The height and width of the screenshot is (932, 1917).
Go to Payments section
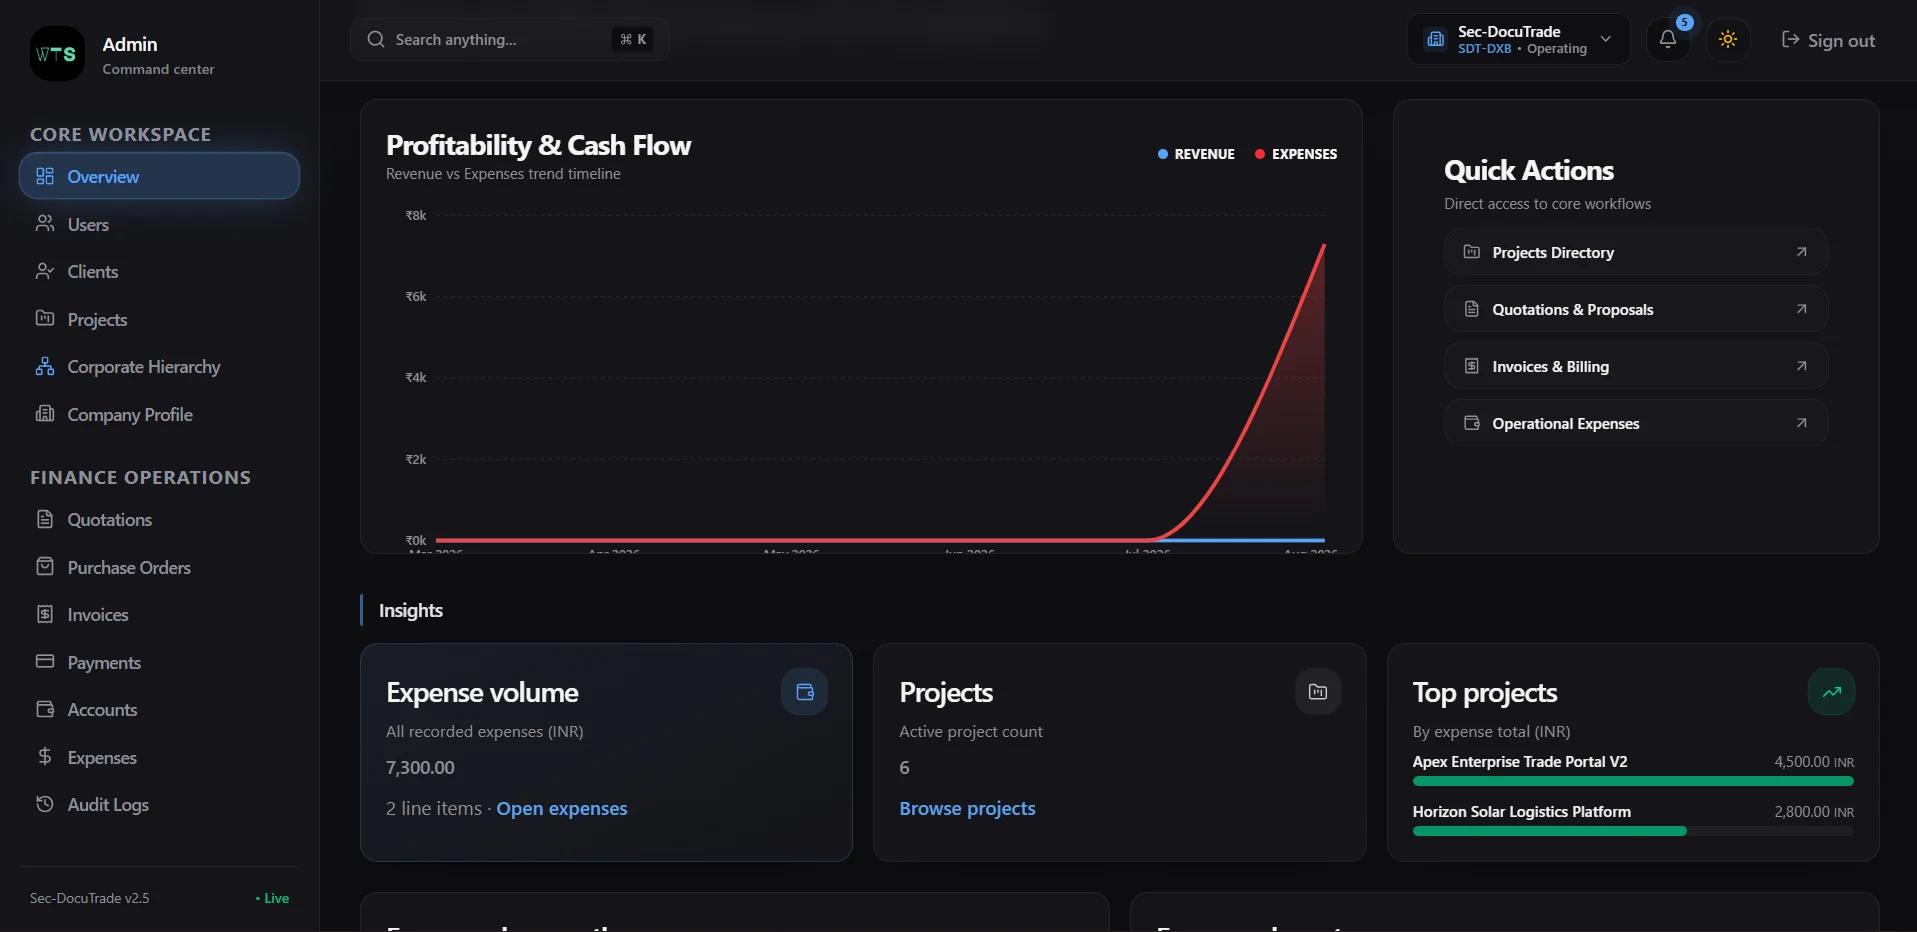coord(159,663)
